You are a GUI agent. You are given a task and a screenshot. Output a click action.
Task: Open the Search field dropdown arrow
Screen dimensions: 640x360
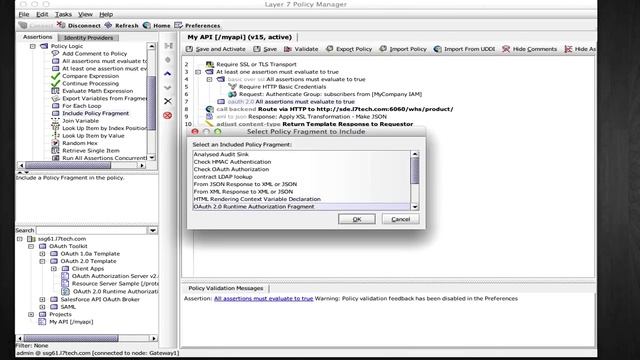(x=153, y=231)
